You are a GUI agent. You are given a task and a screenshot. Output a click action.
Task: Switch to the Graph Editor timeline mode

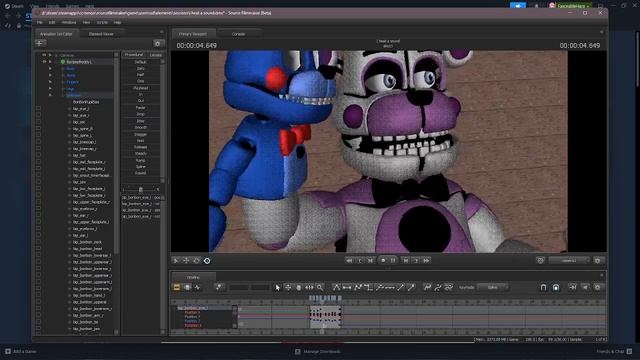point(198,287)
